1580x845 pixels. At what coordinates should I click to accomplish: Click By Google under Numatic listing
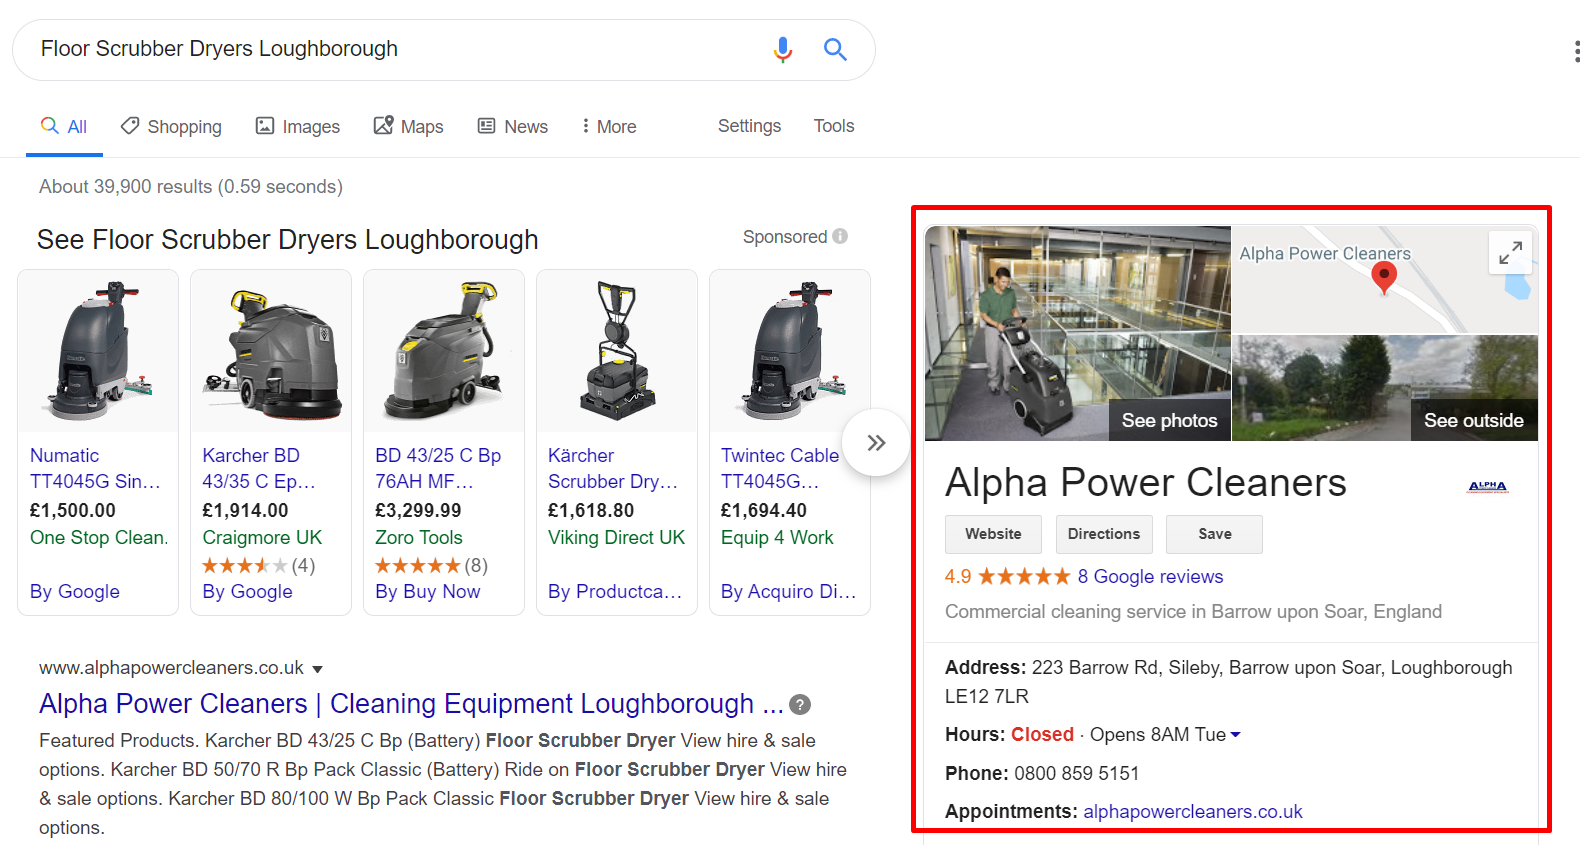pos(75,592)
